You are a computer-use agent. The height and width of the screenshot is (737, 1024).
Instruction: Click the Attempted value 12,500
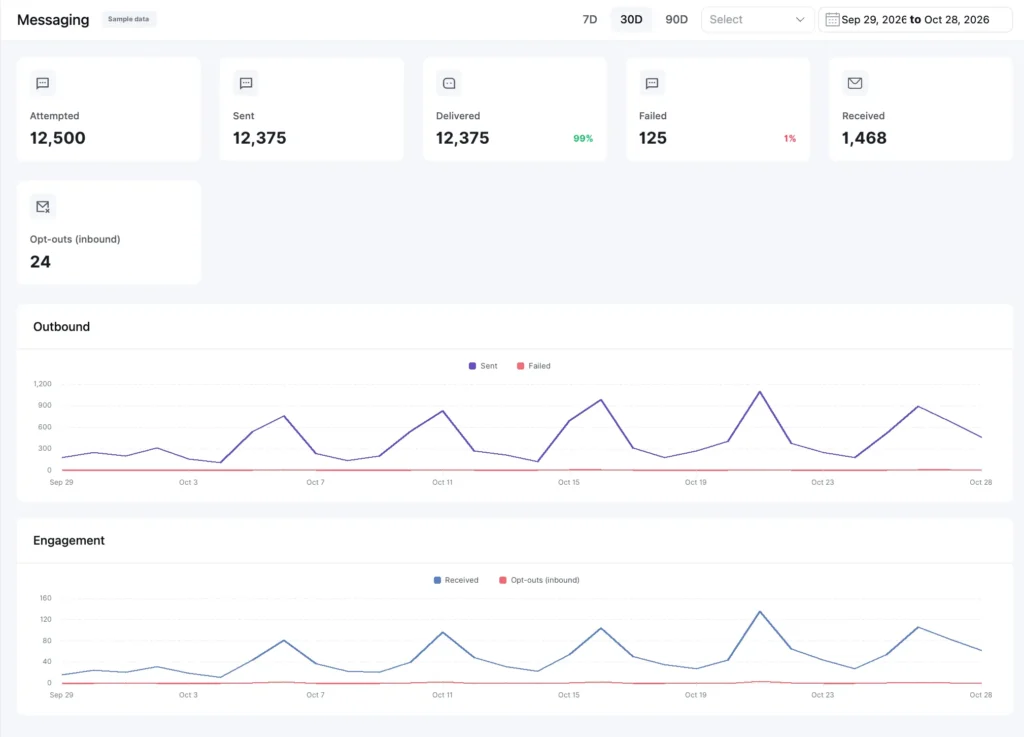coord(57,138)
